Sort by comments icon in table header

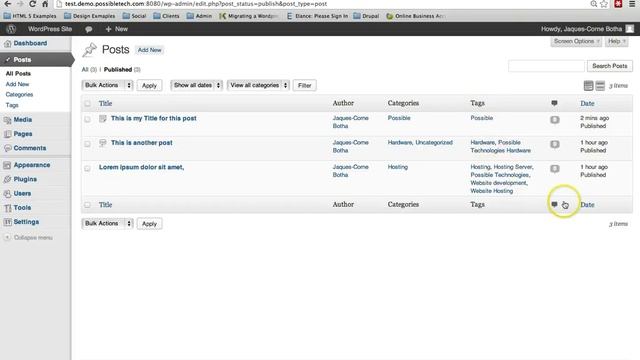point(554,103)
